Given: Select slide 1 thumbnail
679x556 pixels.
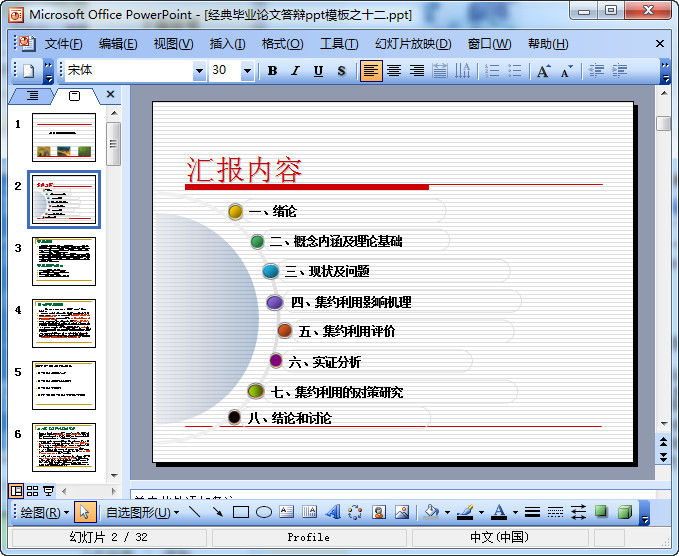Looking at the screenshot, I should [x=64, y=137].
